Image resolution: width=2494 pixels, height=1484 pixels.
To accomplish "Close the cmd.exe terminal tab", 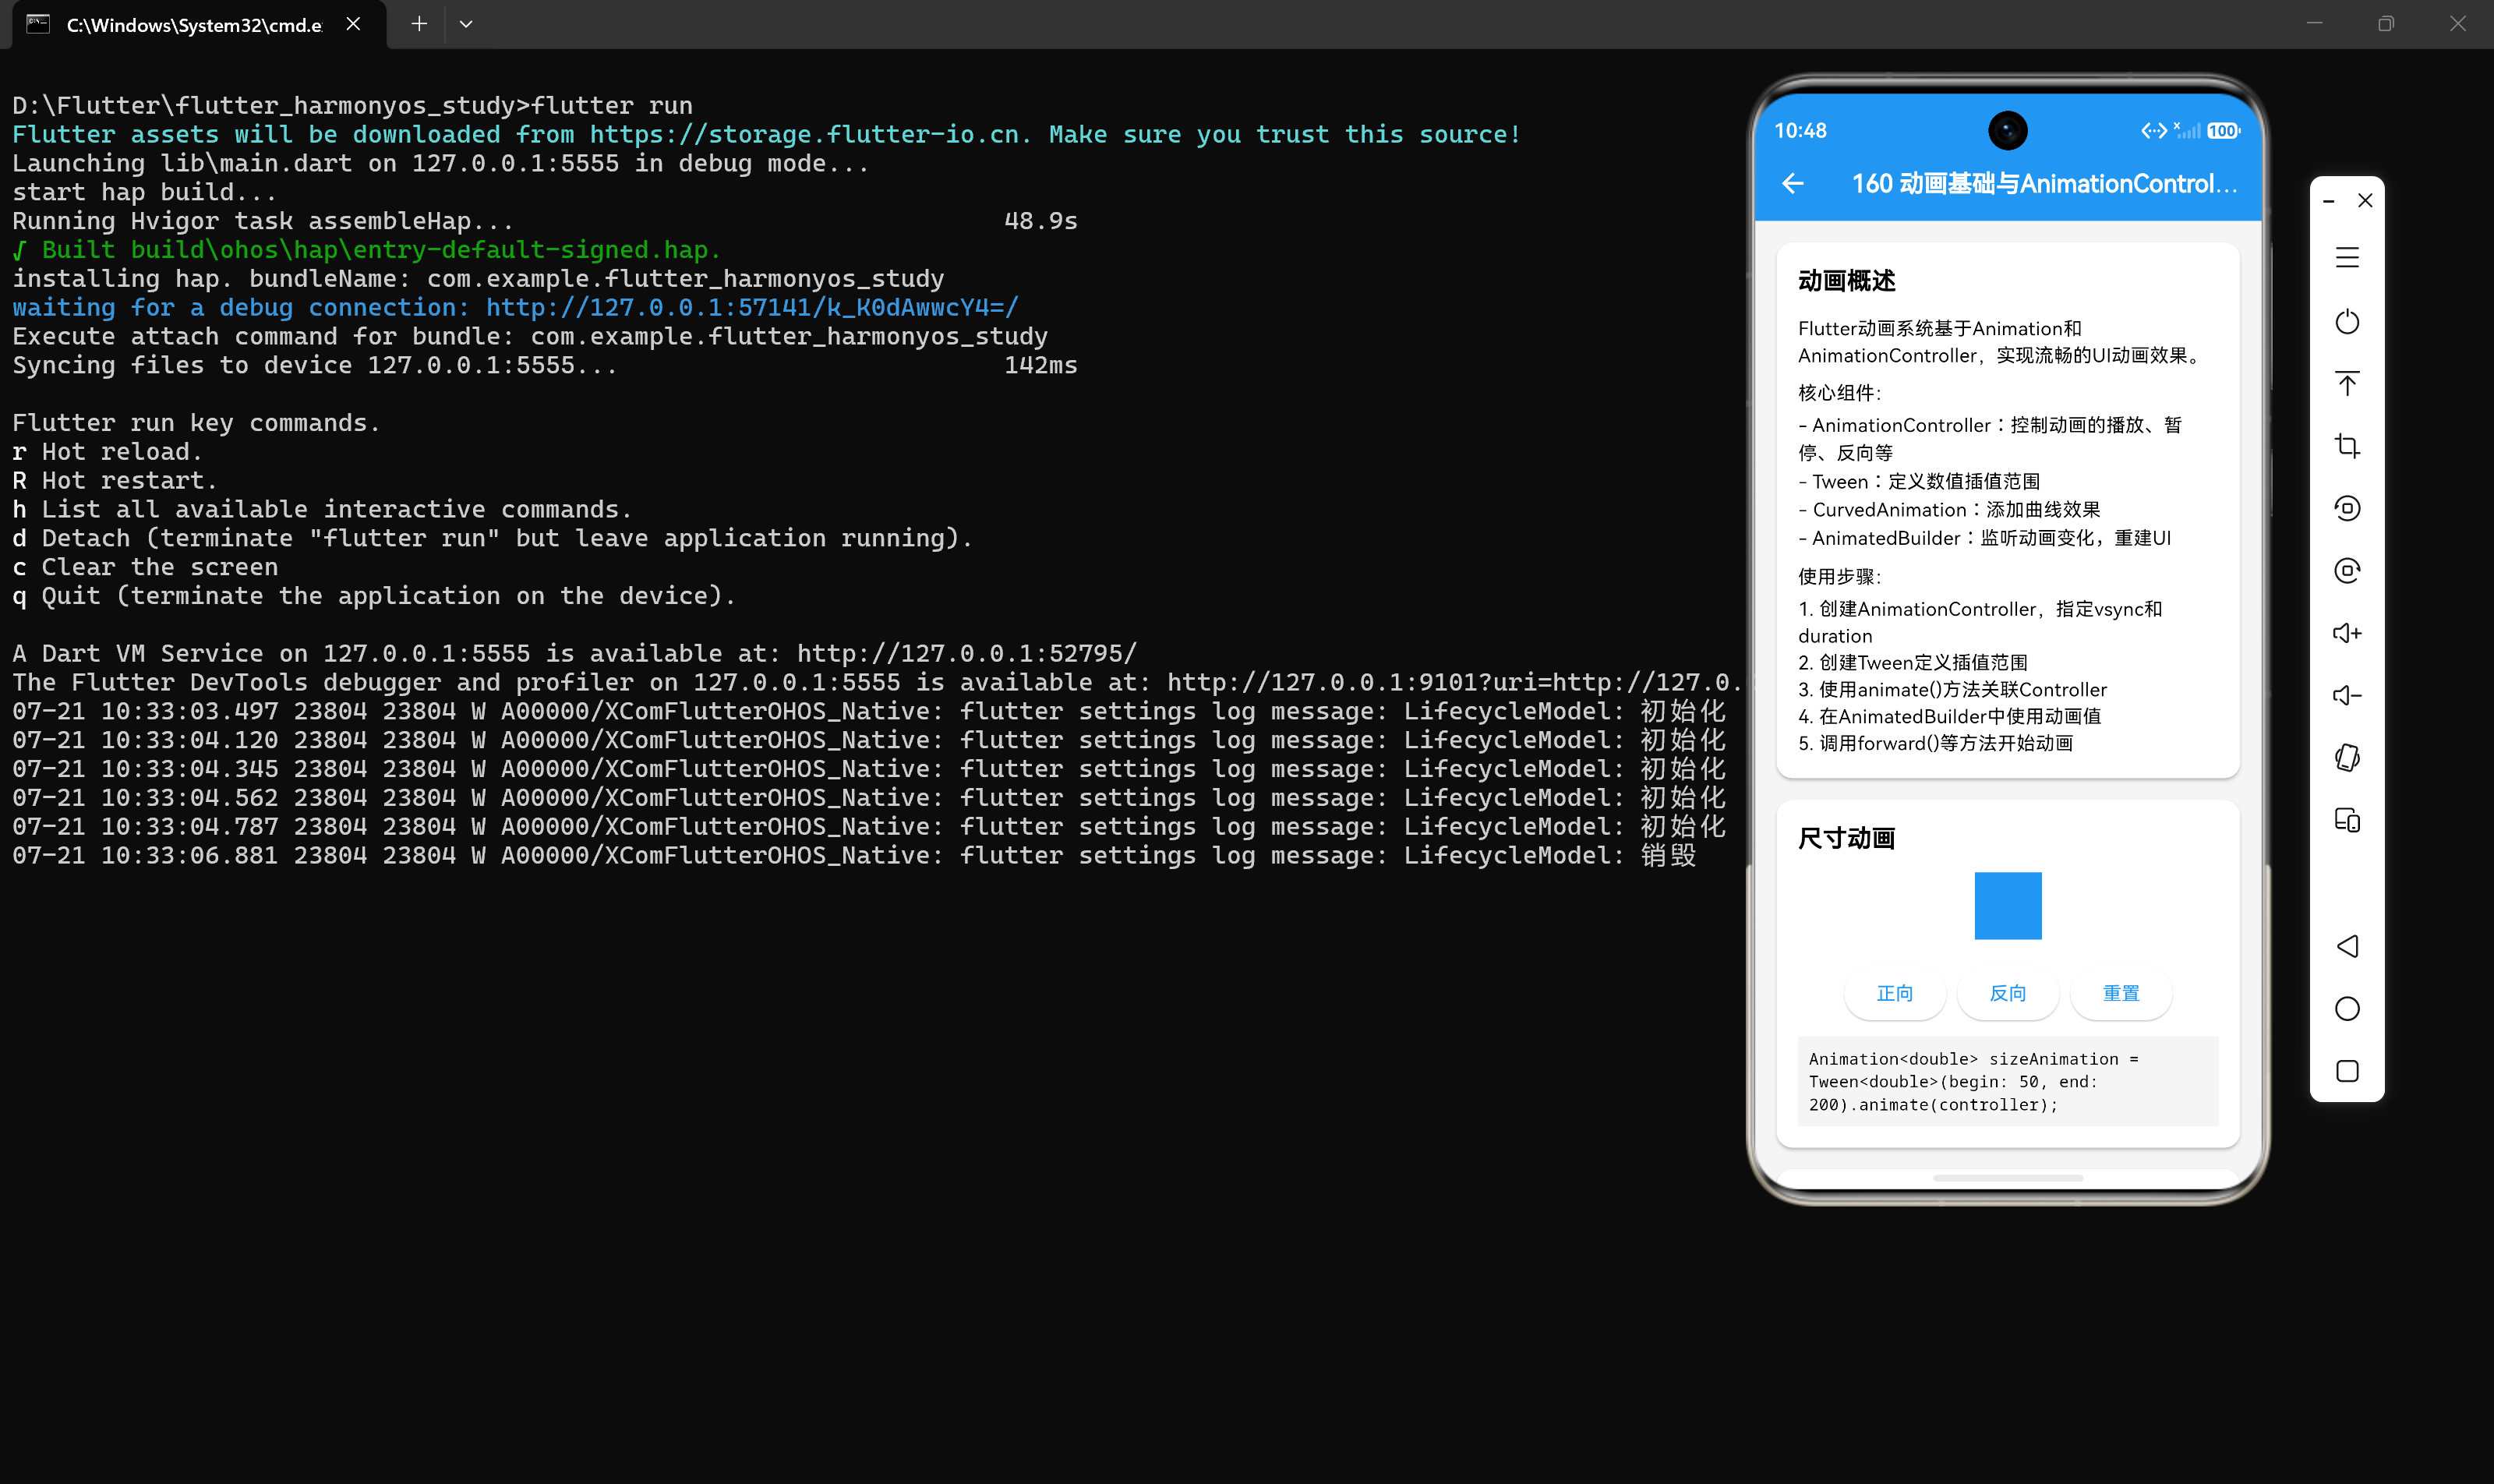I will 353,24.
